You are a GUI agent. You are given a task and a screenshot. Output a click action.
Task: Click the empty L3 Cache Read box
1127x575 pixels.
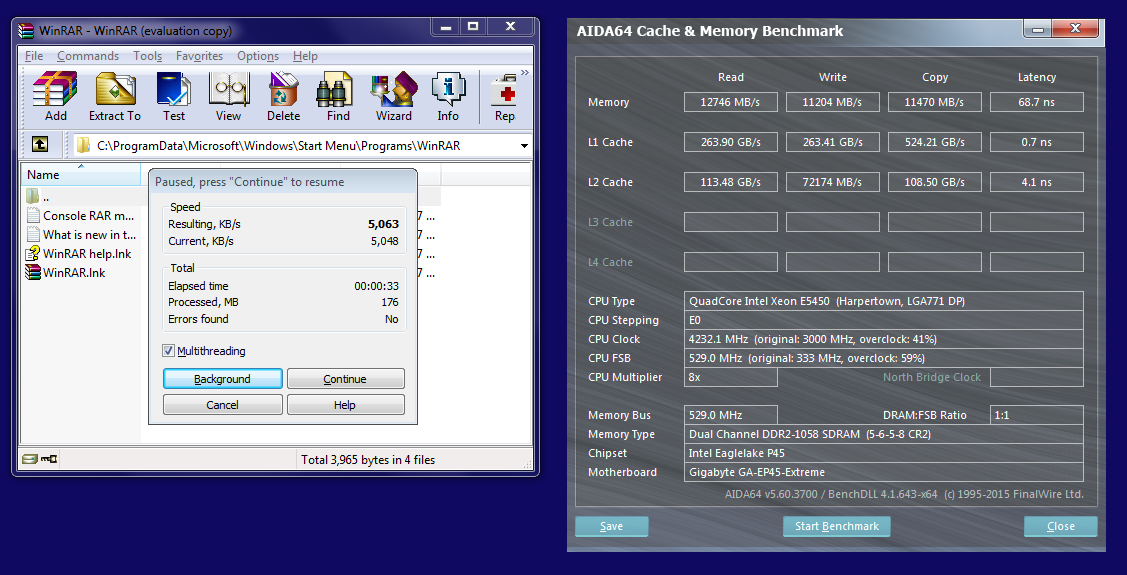730,222
